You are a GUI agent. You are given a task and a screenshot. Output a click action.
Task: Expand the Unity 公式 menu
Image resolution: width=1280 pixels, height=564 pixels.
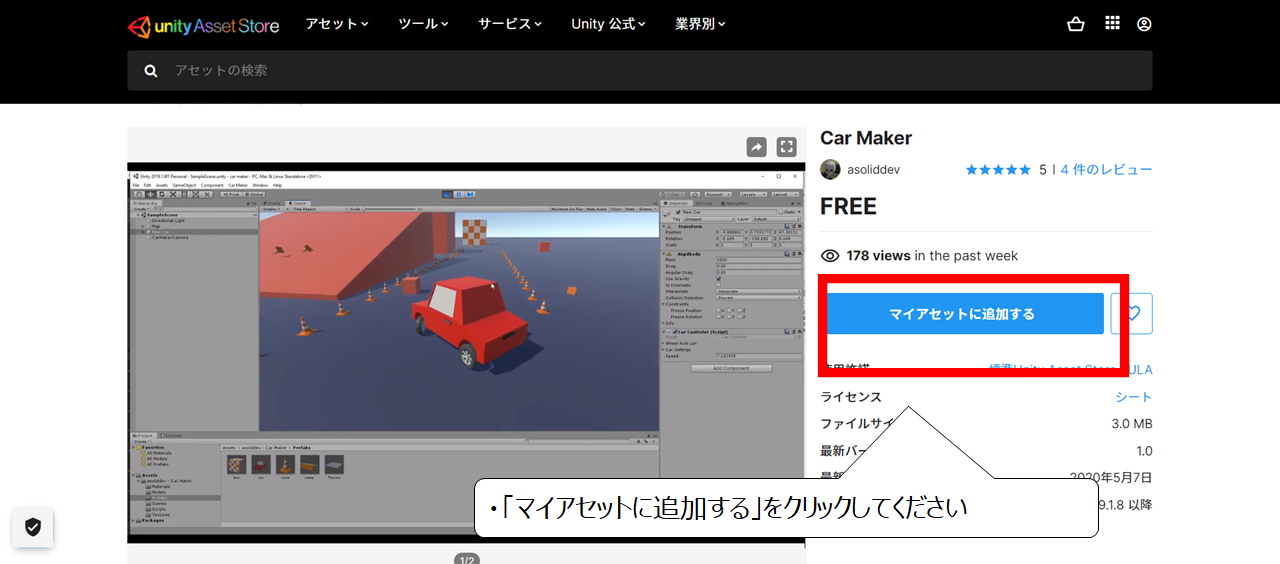[x=609, y=24]
